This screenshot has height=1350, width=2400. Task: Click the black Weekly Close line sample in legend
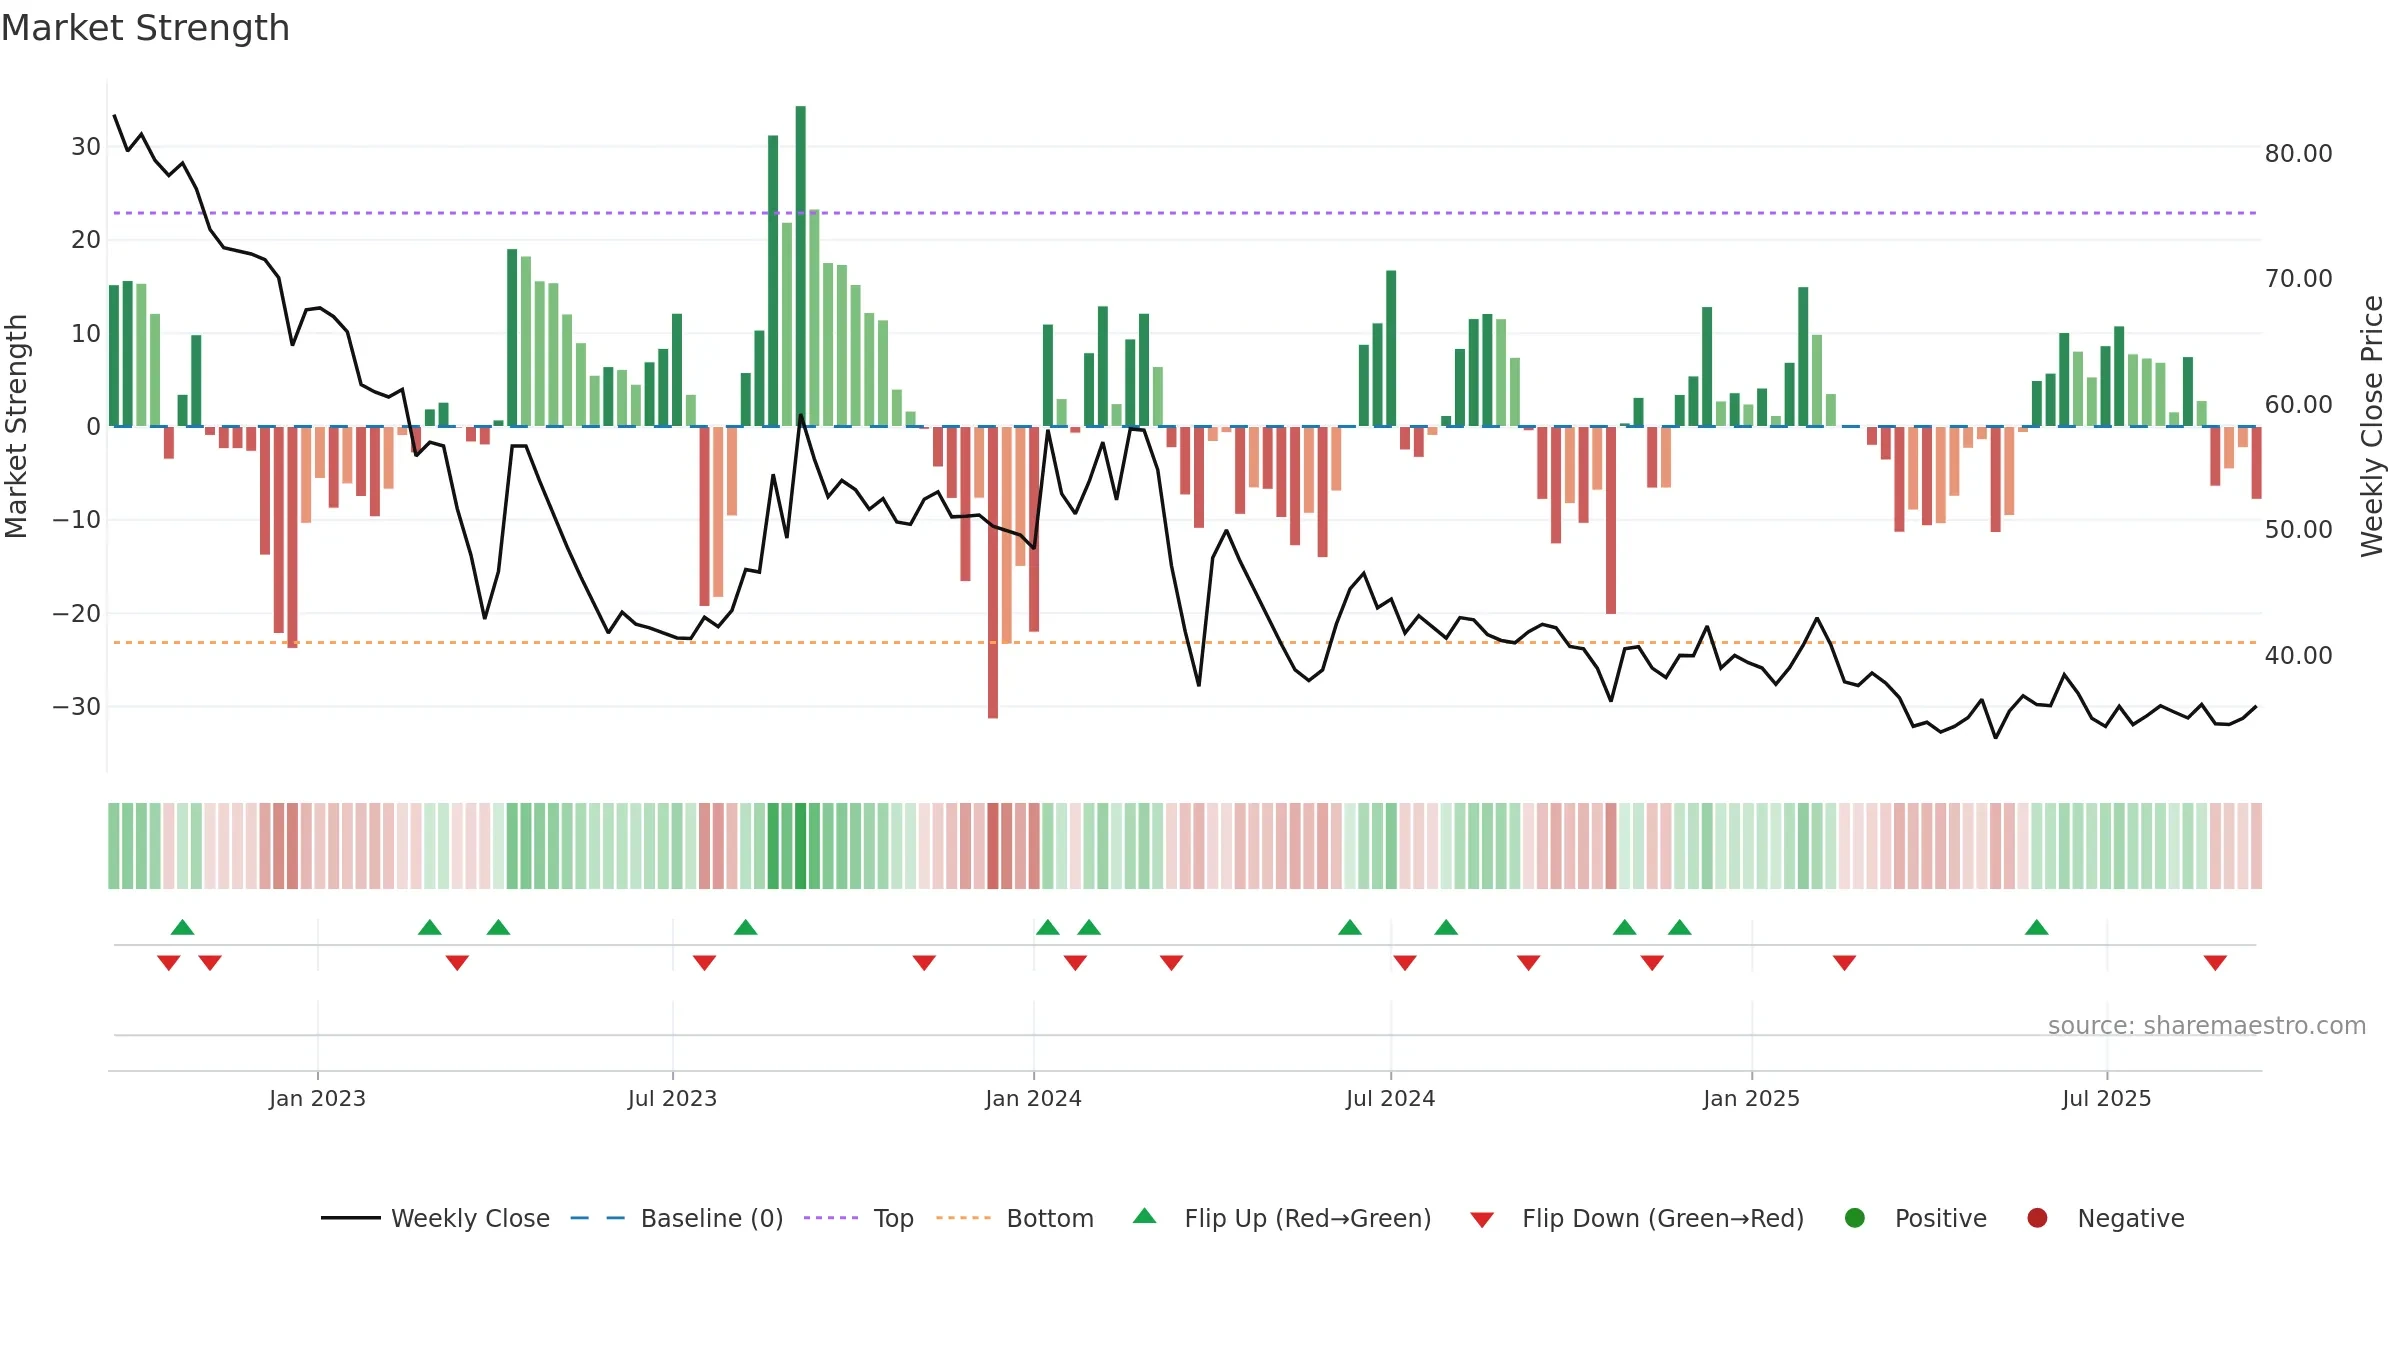[351, 1218]
